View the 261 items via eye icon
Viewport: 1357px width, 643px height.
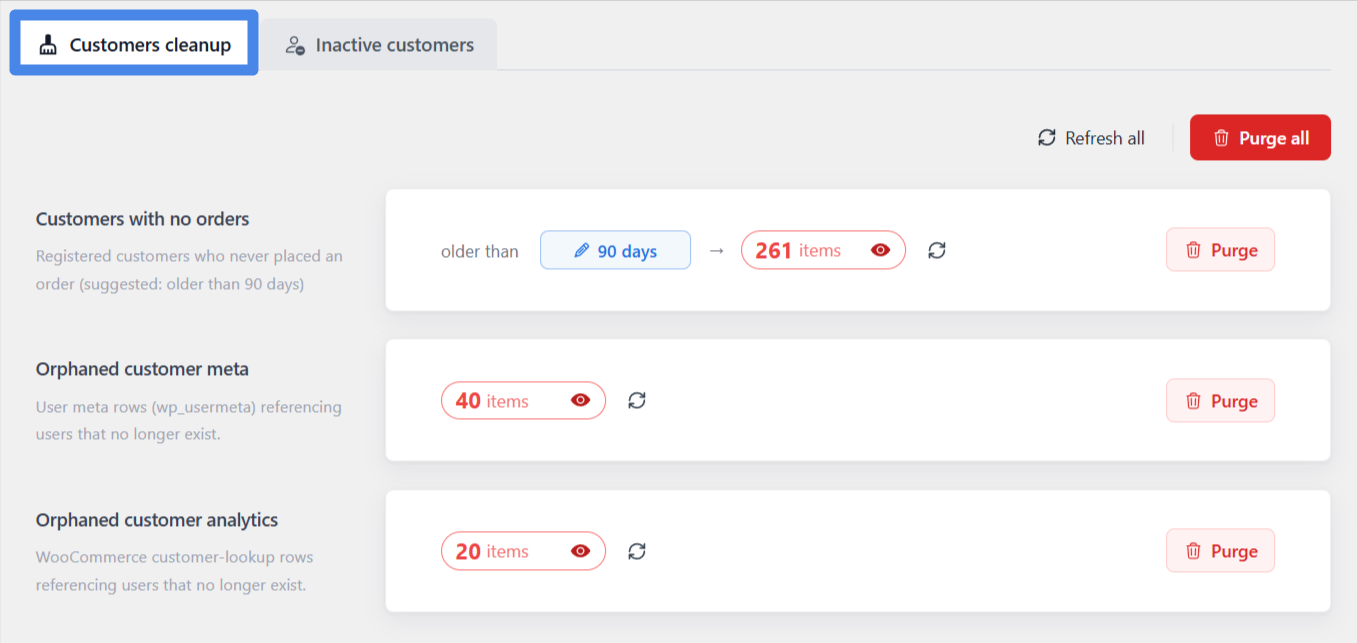(x=880, y=250)
